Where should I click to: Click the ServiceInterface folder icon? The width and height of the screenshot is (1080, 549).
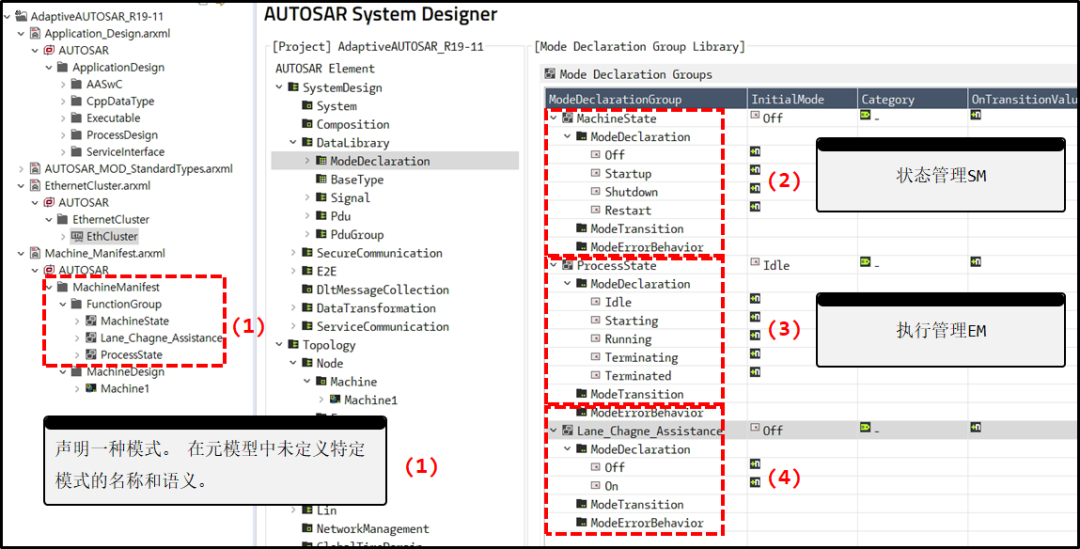click(76, 152)
